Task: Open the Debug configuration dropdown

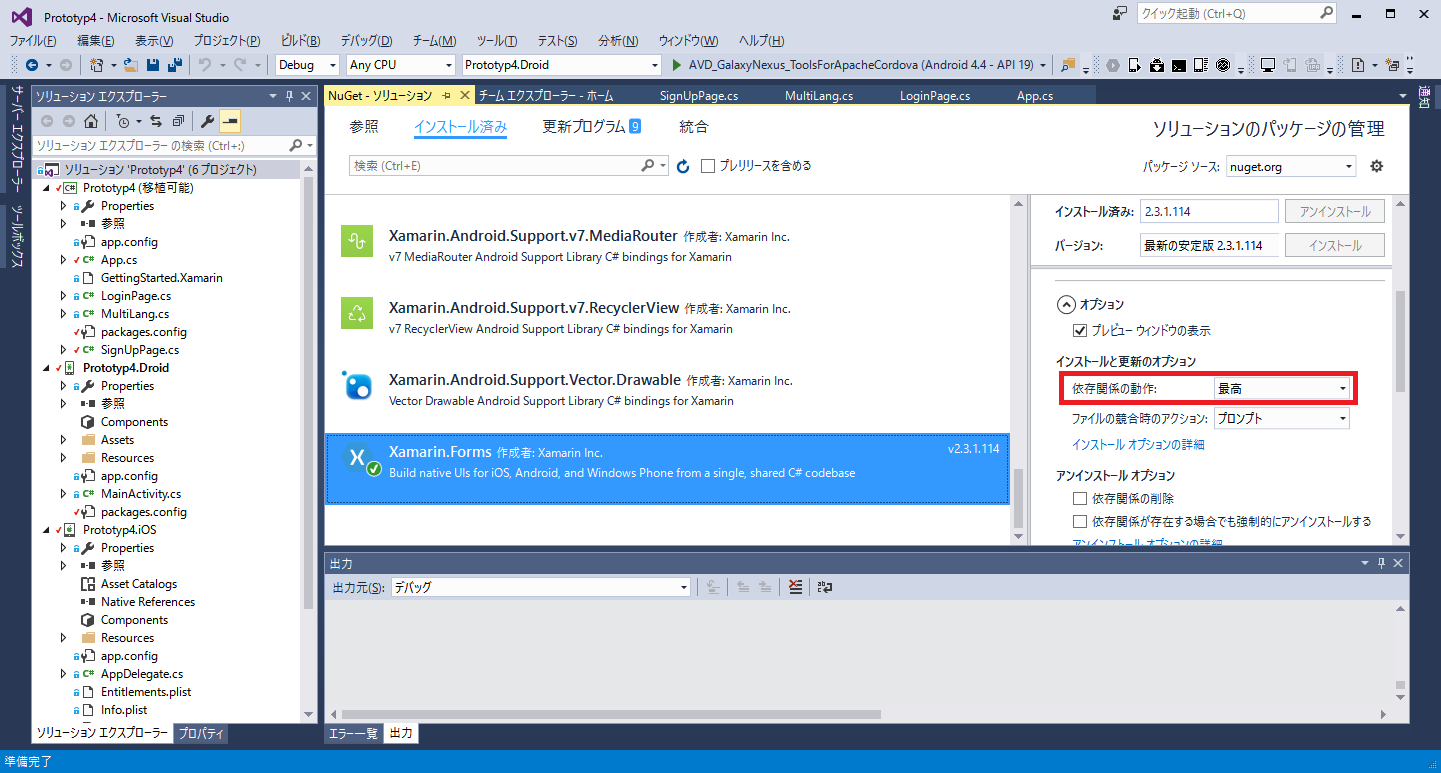Action: pos(309,65)
